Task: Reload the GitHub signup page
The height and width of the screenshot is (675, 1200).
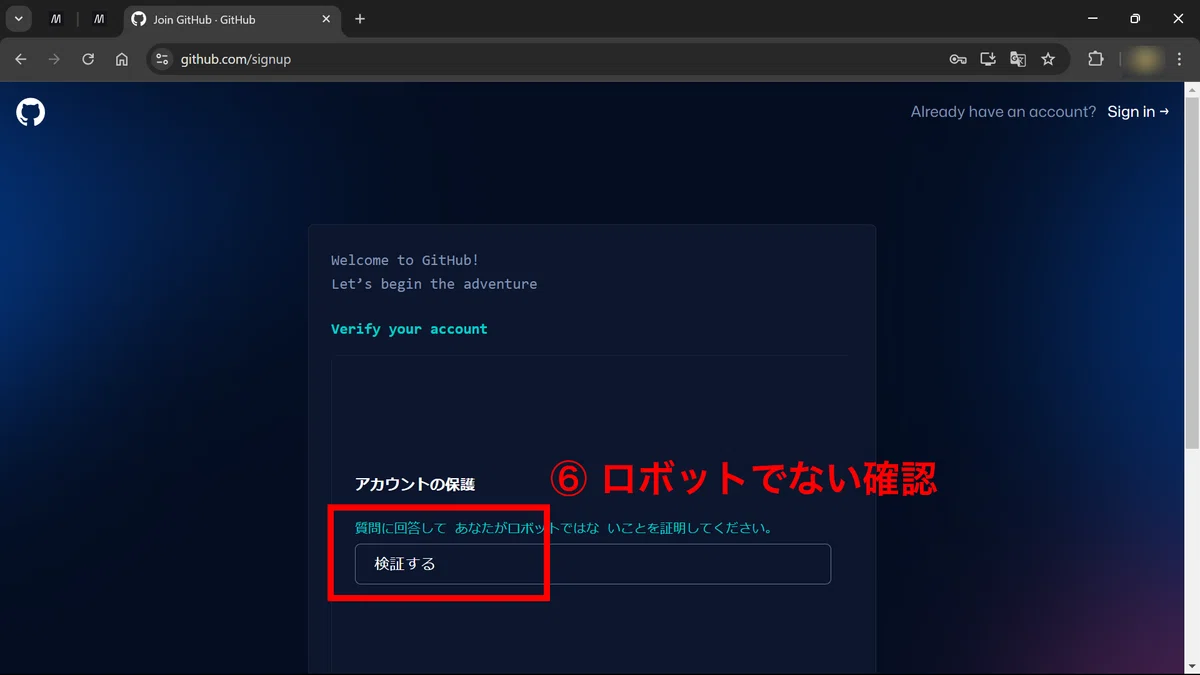Action: pos(88,59)
